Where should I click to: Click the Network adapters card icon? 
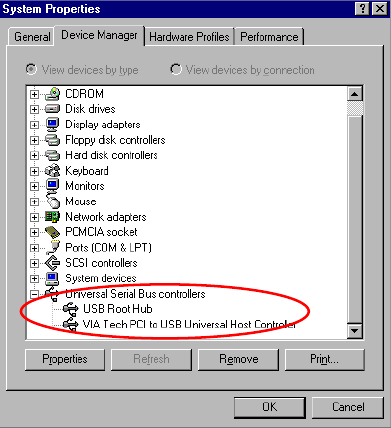[x=52, y=217]
